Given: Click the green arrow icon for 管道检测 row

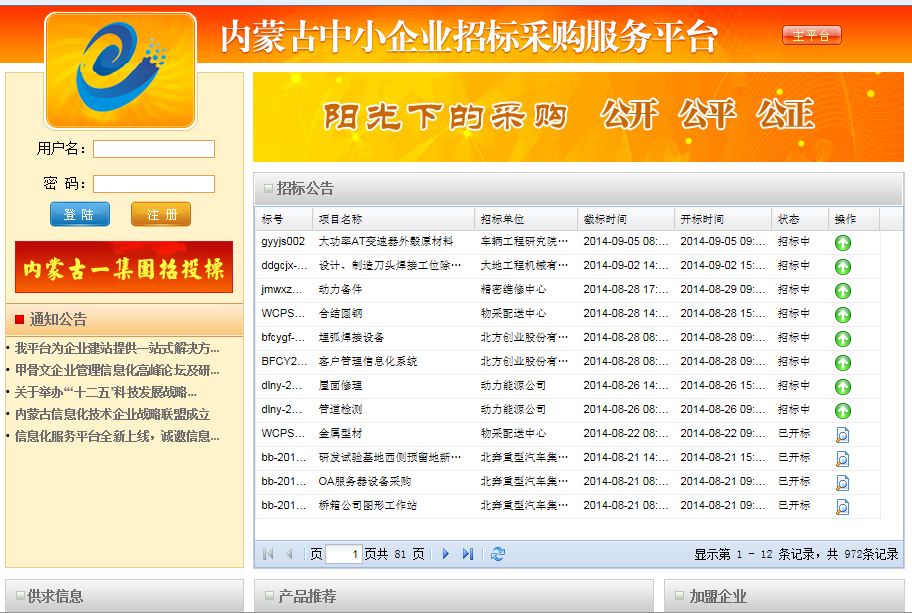Looking at the screenshot, I should click(x=843, y=410).
